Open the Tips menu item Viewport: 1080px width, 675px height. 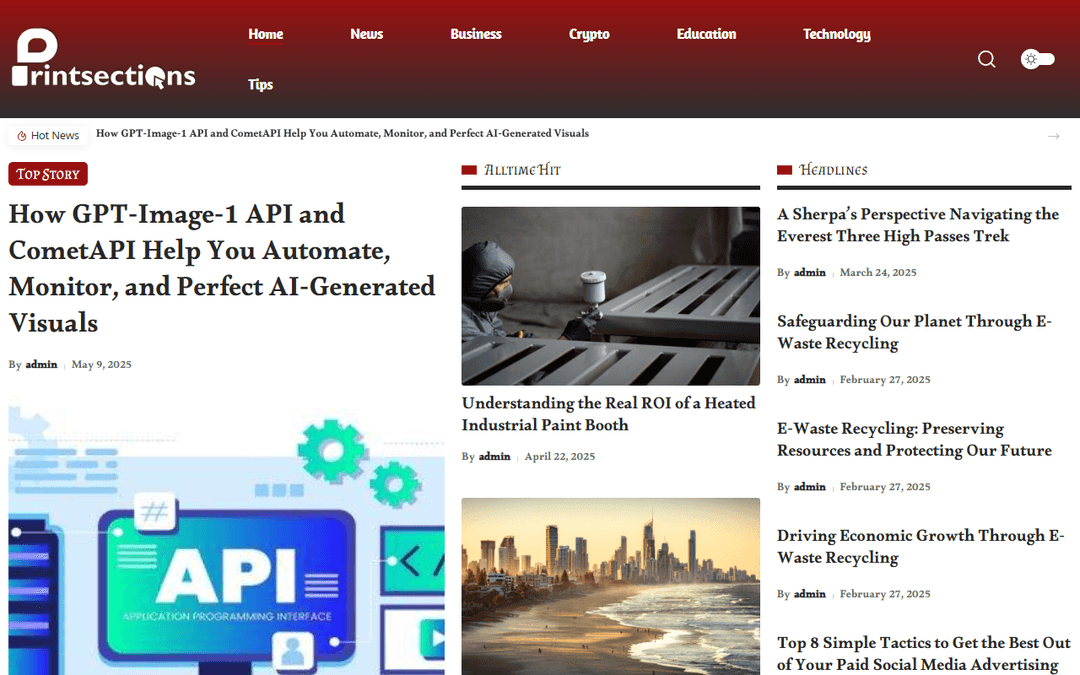click(260, 84)
